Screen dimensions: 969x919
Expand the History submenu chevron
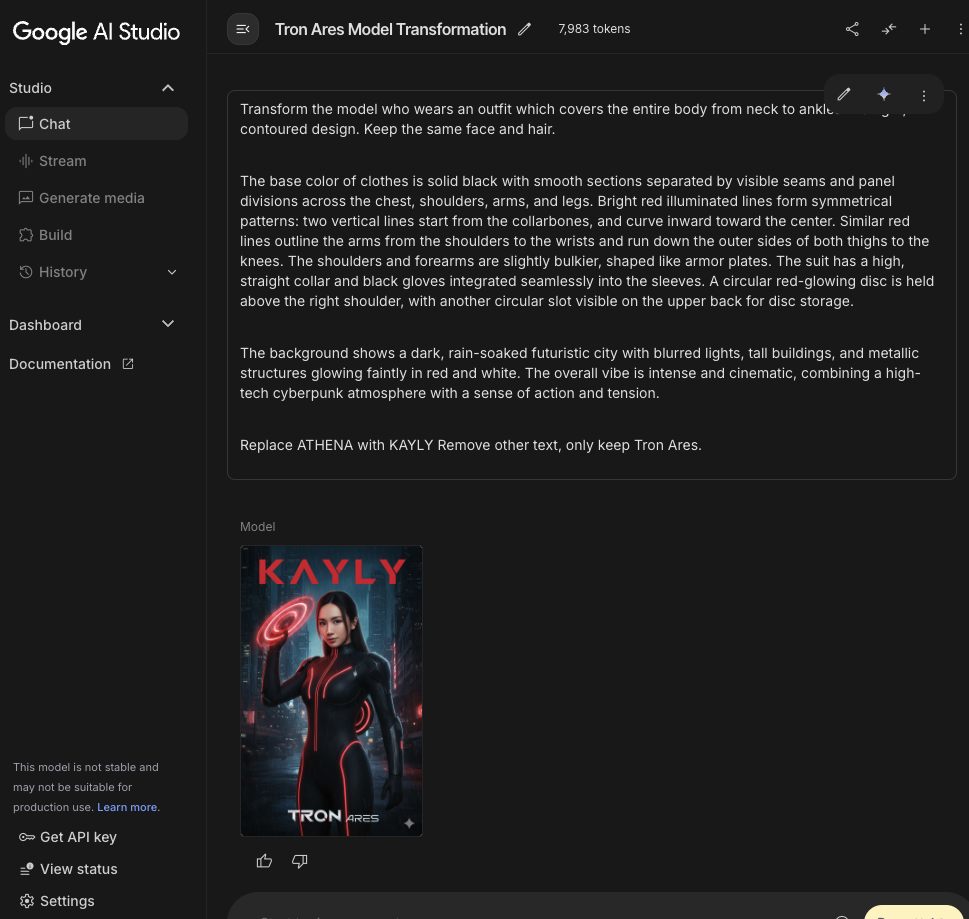[x=172, y=272]
